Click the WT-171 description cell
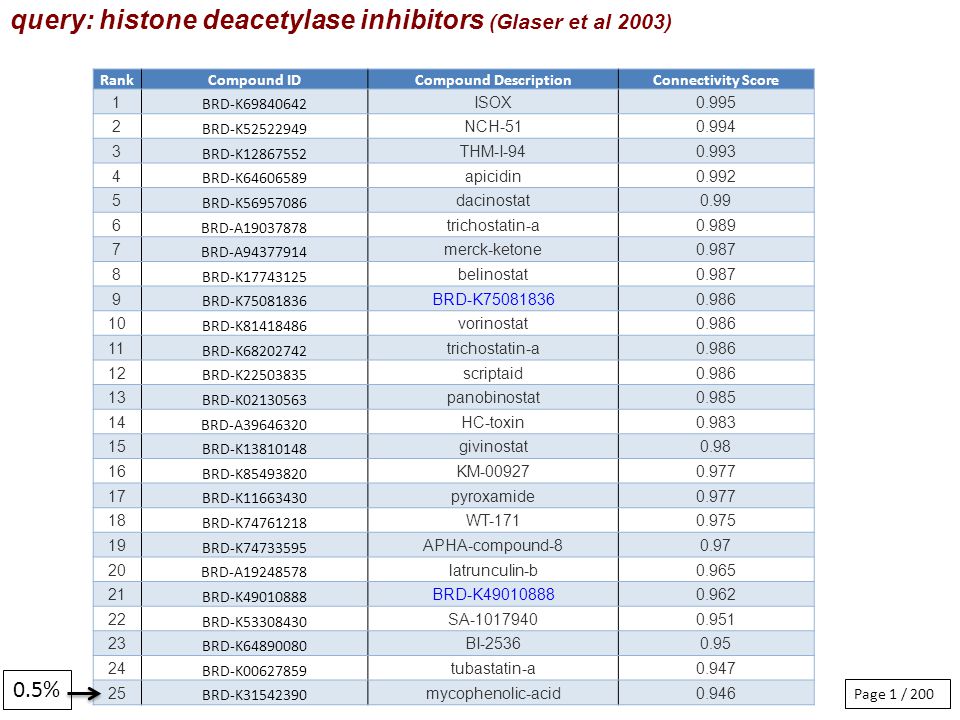Screen dimensions: 960x720 pos(493,520)
